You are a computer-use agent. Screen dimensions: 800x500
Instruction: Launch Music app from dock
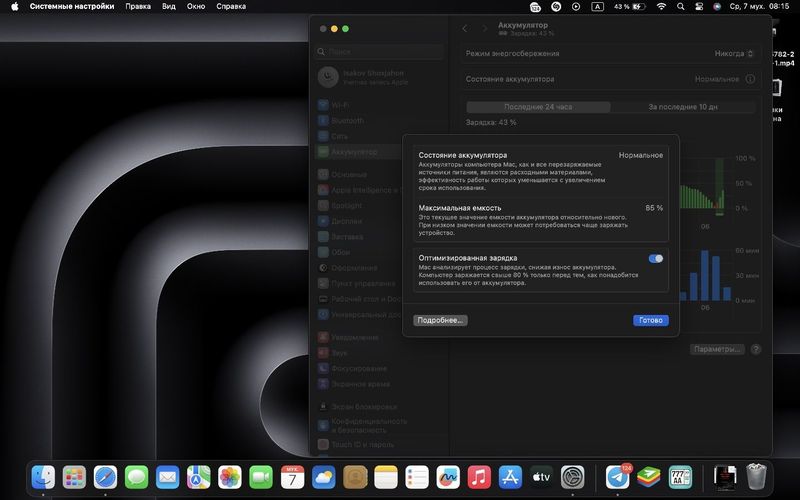coord(479,478)
